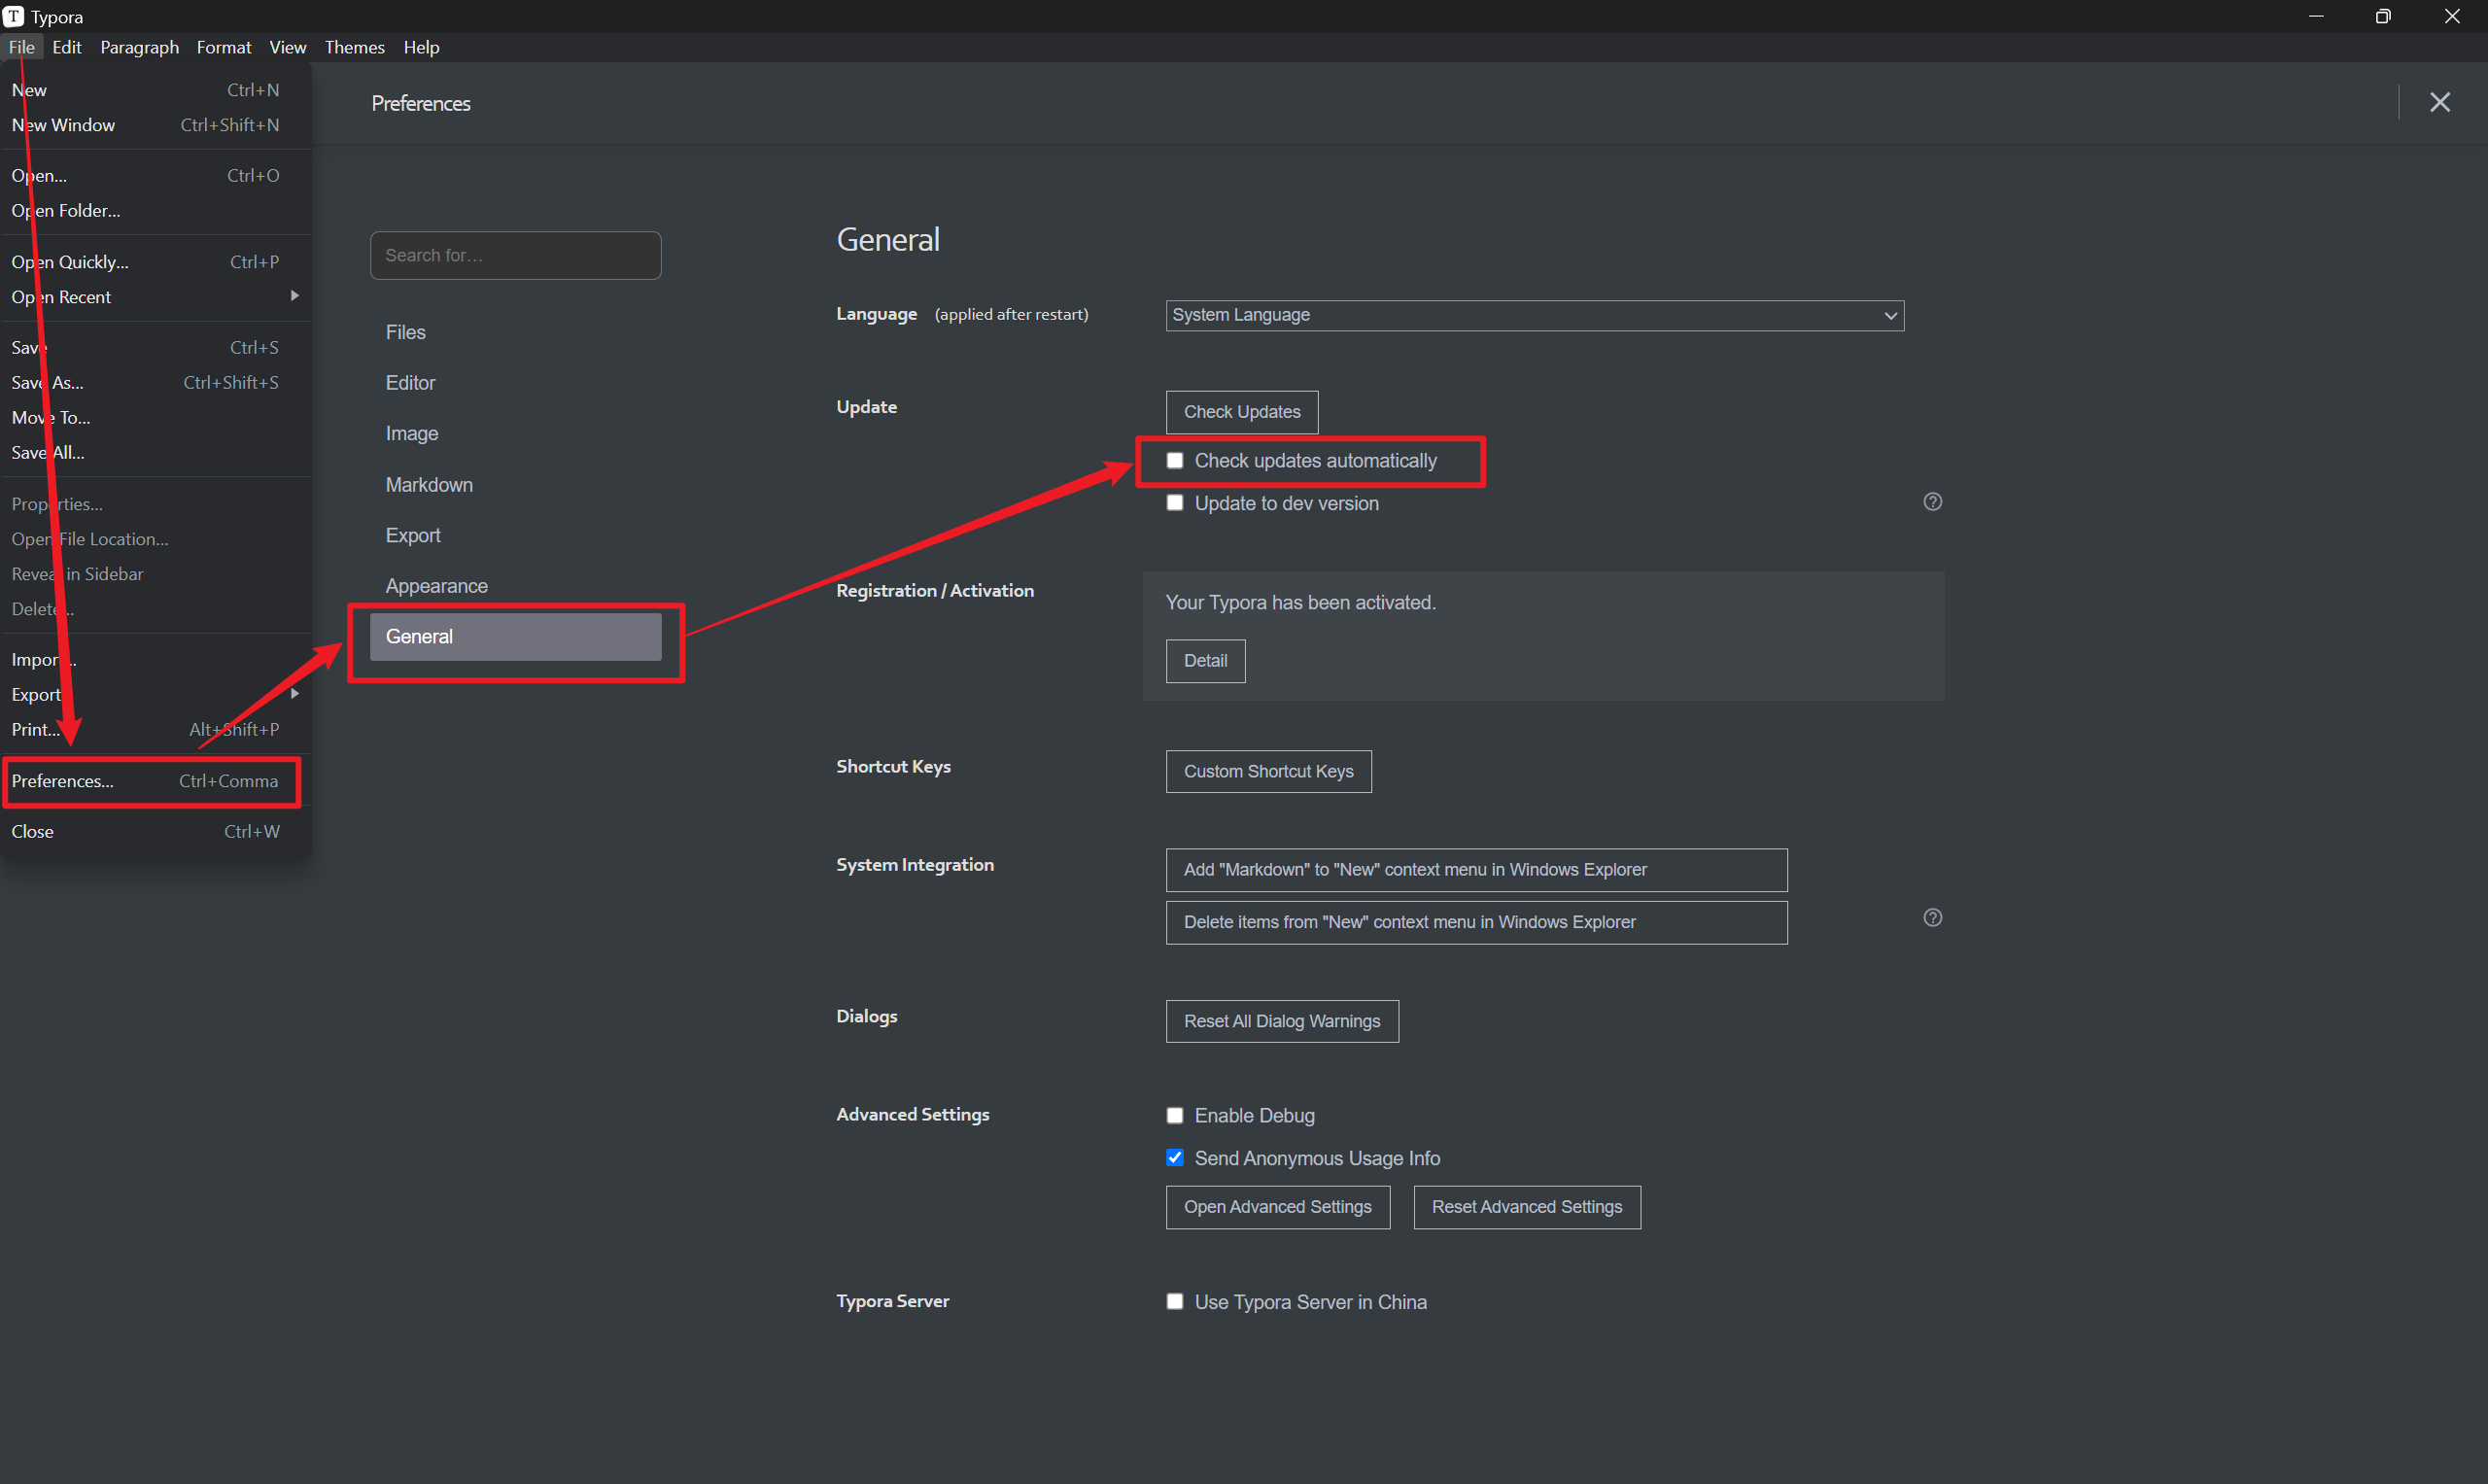Close the Preferences panel with X icon

point(2439,102)
